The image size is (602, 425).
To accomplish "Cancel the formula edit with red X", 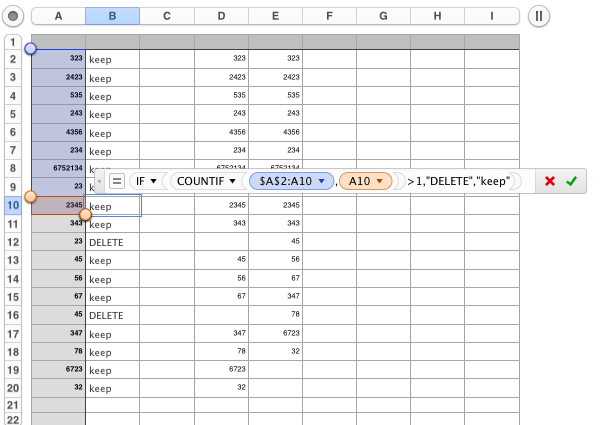I will [x=550, y=181].
